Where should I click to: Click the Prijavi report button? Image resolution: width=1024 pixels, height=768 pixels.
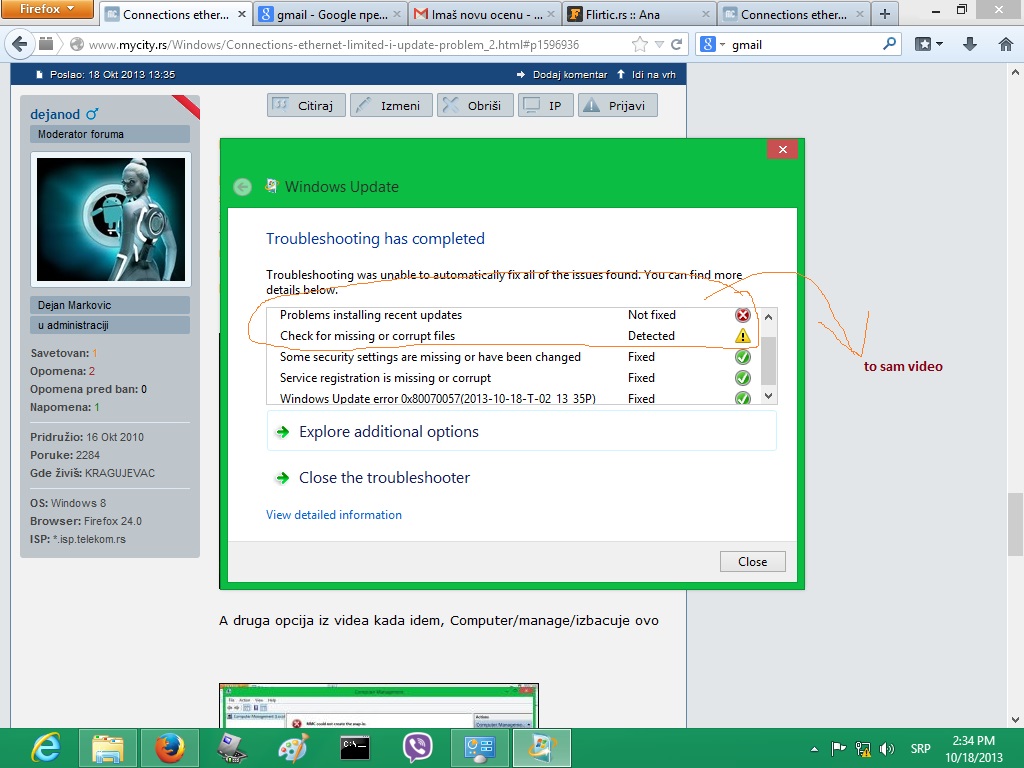coord(617,105)
